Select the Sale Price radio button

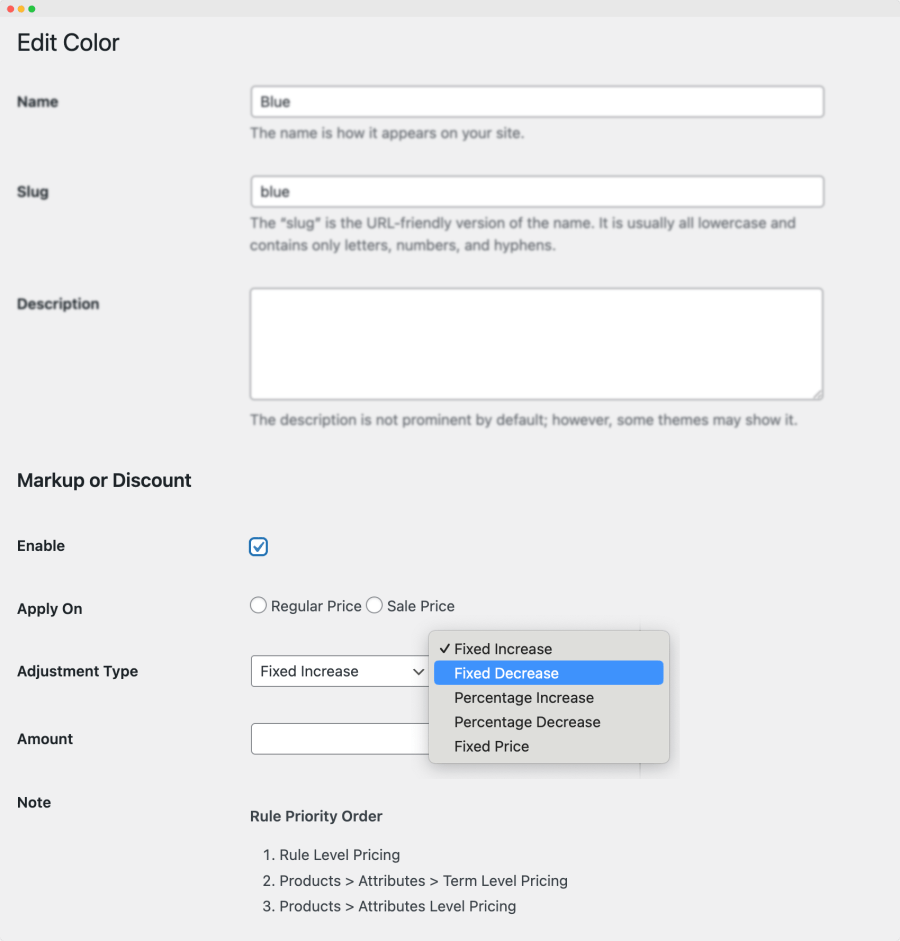point(374,605)
